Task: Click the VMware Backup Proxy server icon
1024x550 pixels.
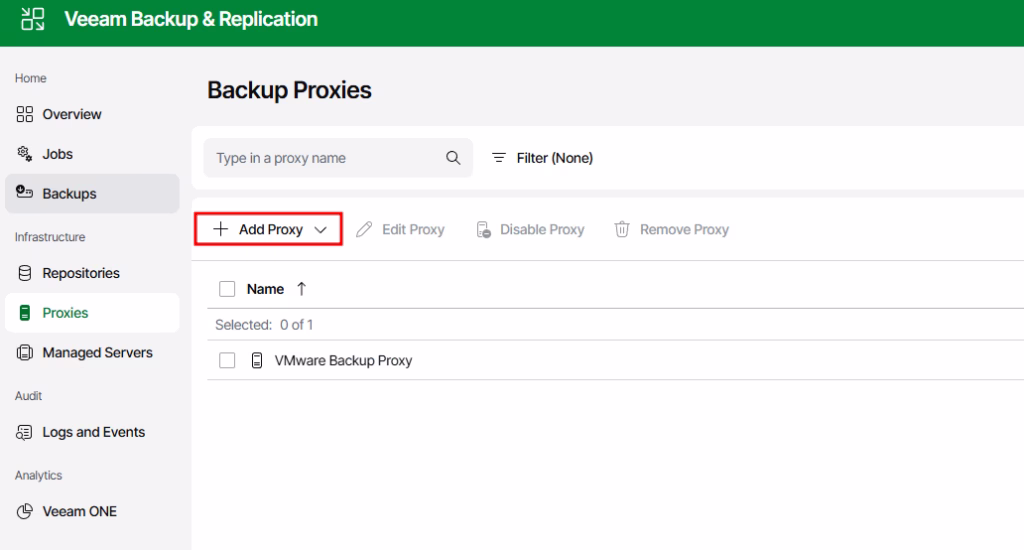Action: 257,361
